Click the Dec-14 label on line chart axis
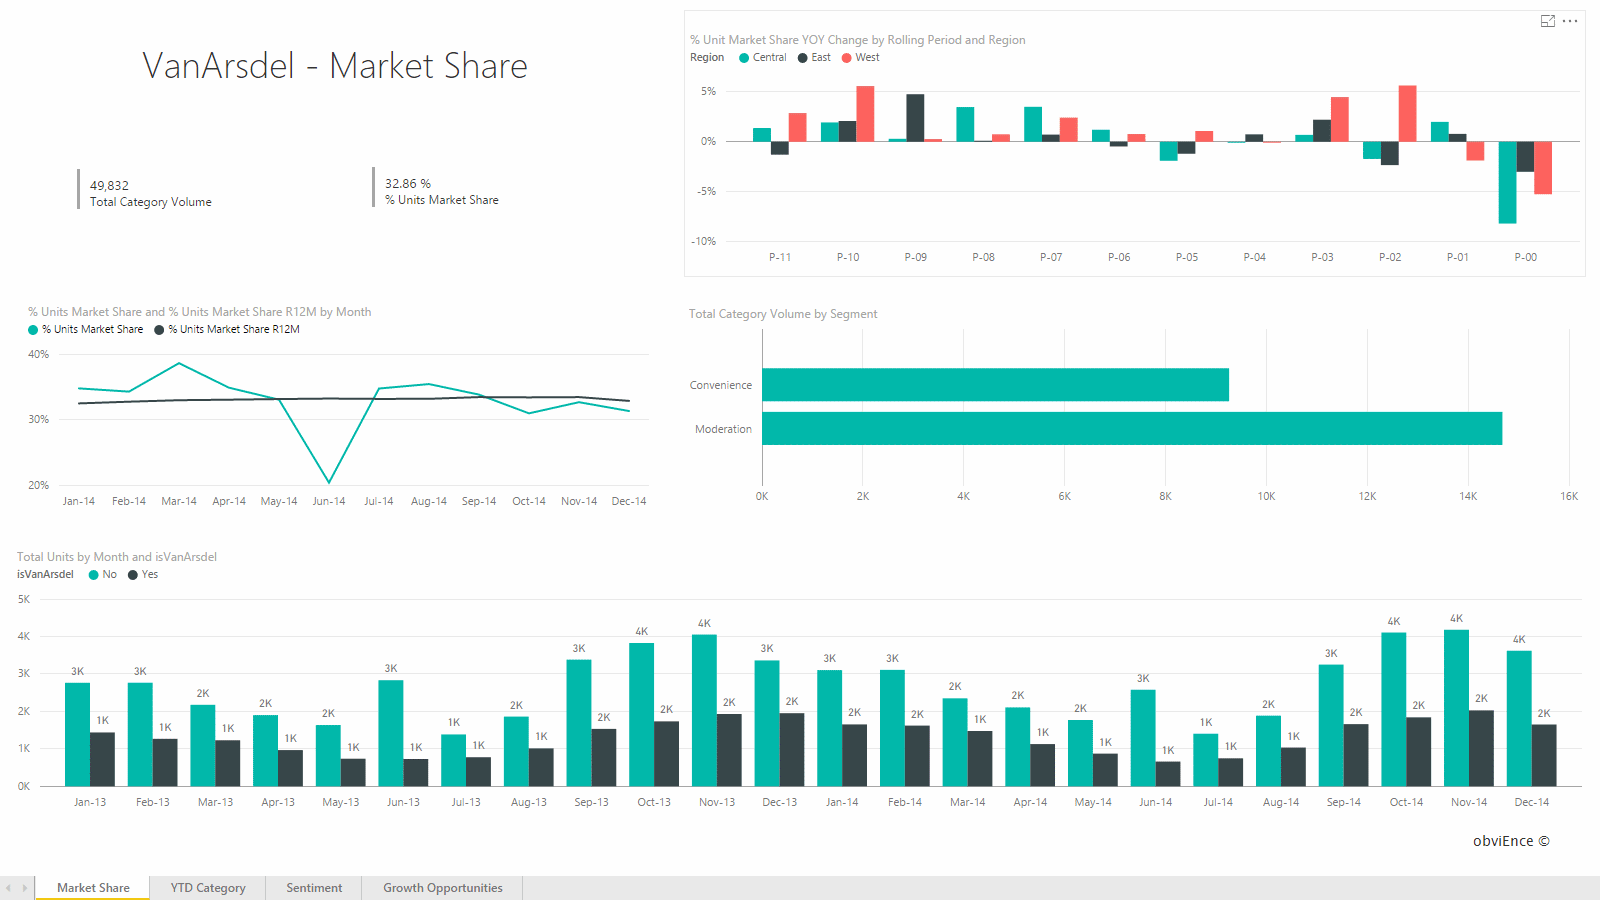1600x900 pixels. coord(629,501)
